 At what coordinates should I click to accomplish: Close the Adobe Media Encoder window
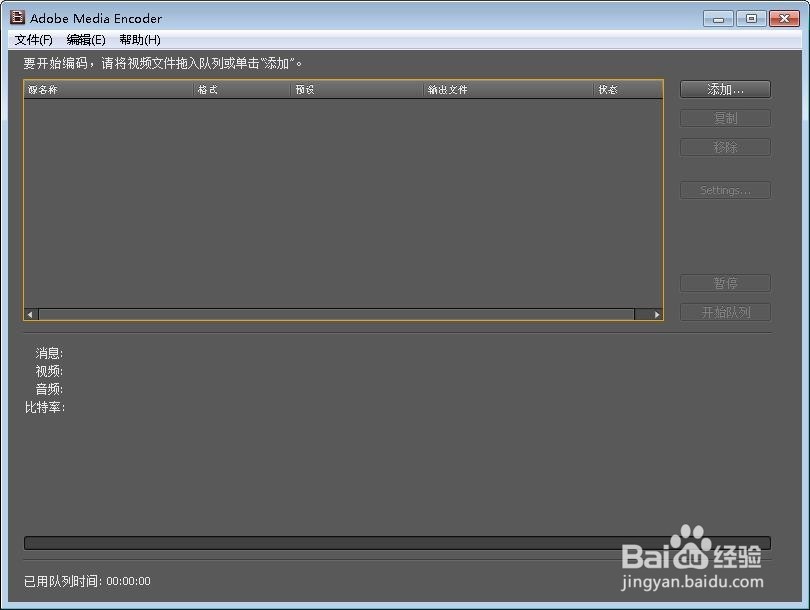click(784, 19)
